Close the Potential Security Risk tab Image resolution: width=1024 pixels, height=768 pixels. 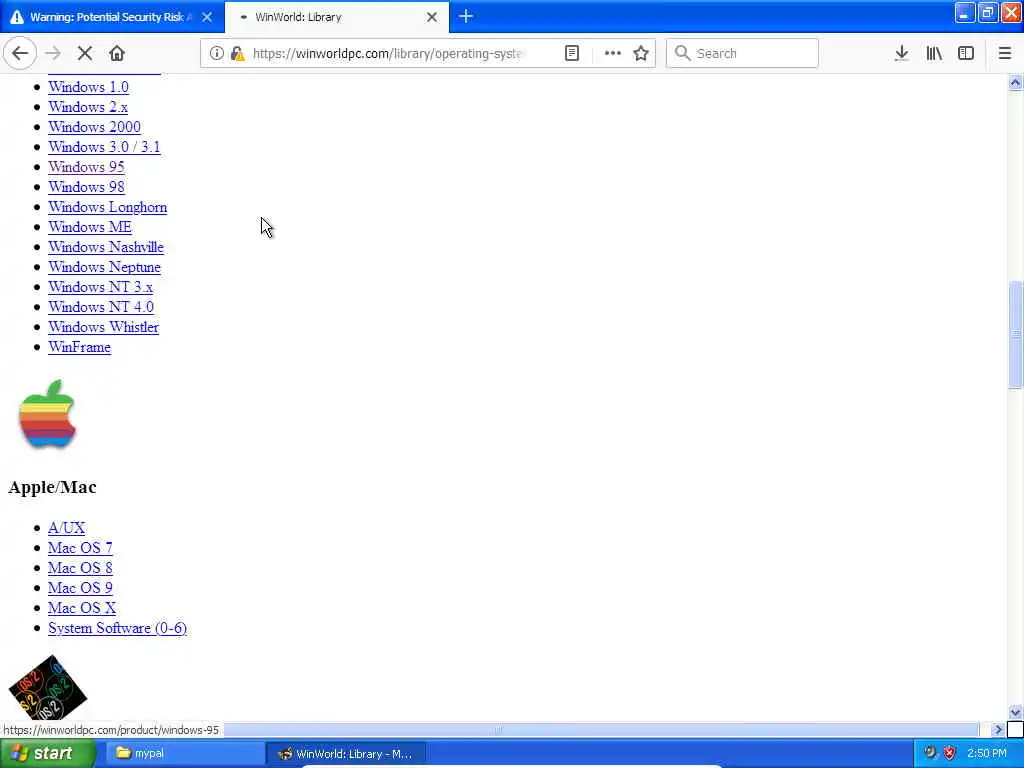(207, 17)
